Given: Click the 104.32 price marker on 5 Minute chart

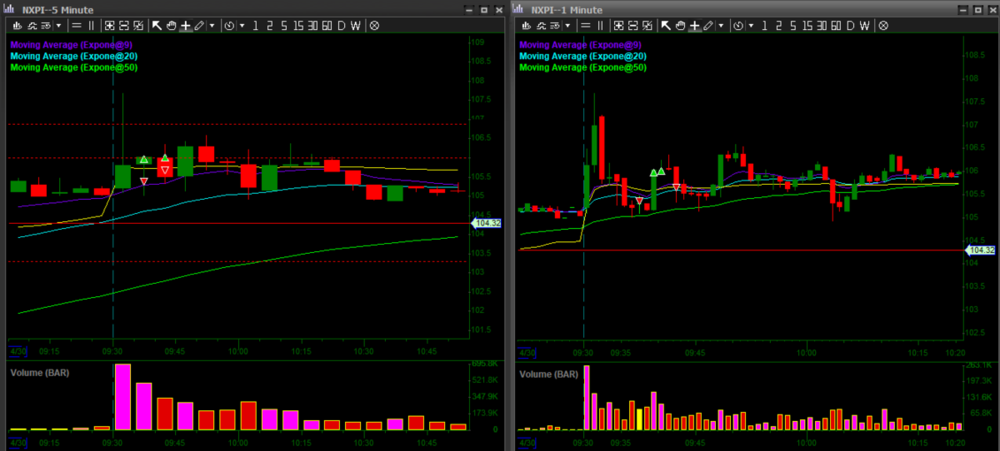Looking at the screenshot, I should click(x=486, y=224).
